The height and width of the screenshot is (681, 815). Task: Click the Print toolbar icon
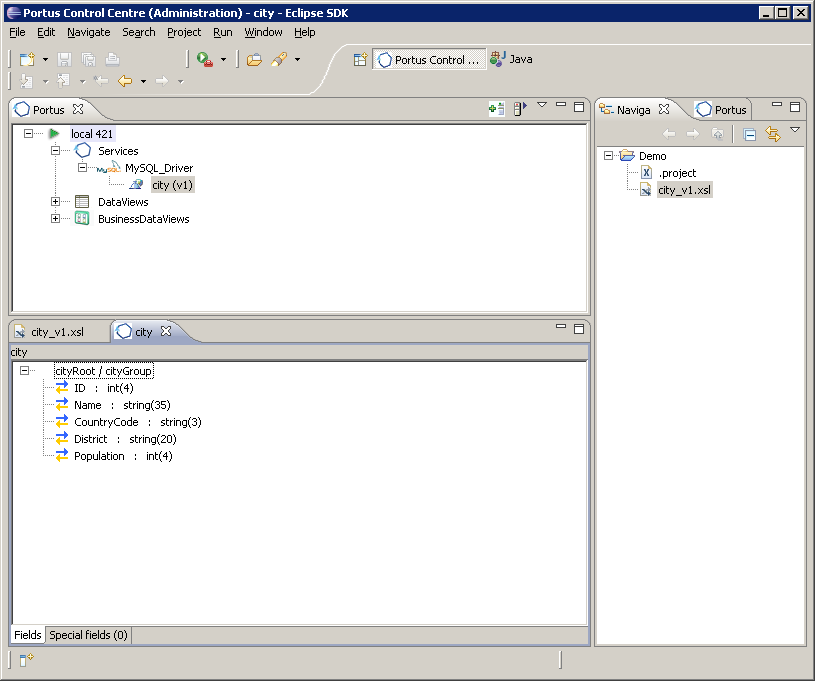point(112,60)
